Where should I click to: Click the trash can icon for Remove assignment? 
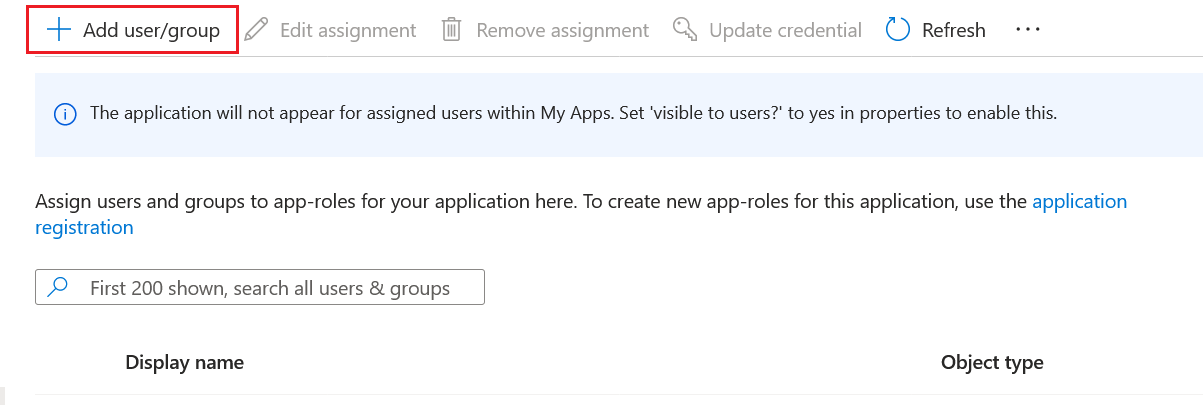tap(452, 30)
